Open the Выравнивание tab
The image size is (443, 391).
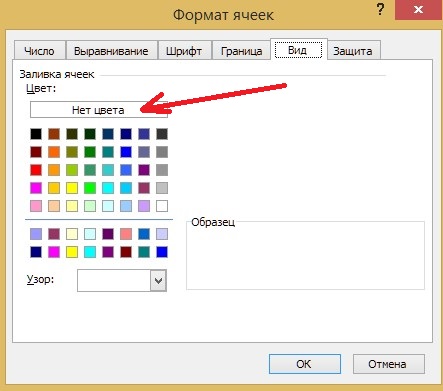pos(111,51)
